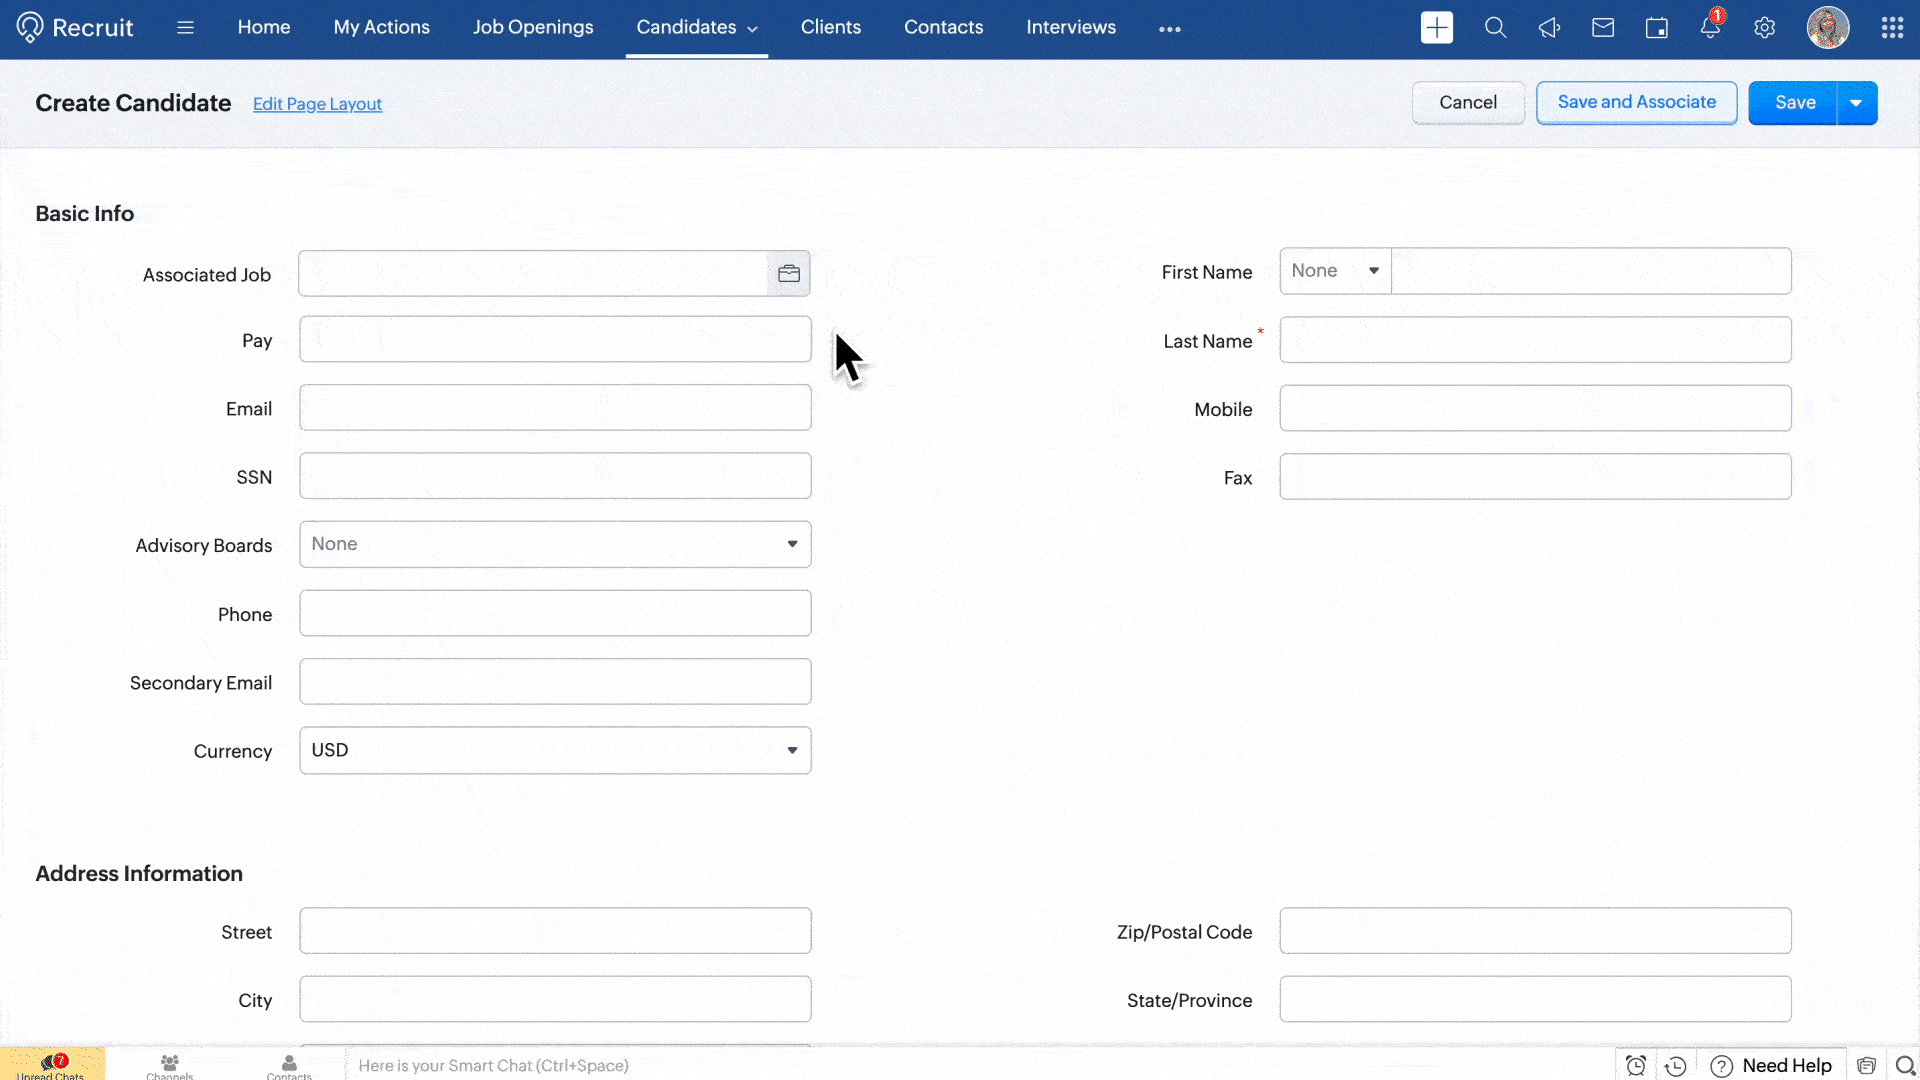Toggle the hamburger sidebar menu icon

pyautogui.click(x=185, y=28)
